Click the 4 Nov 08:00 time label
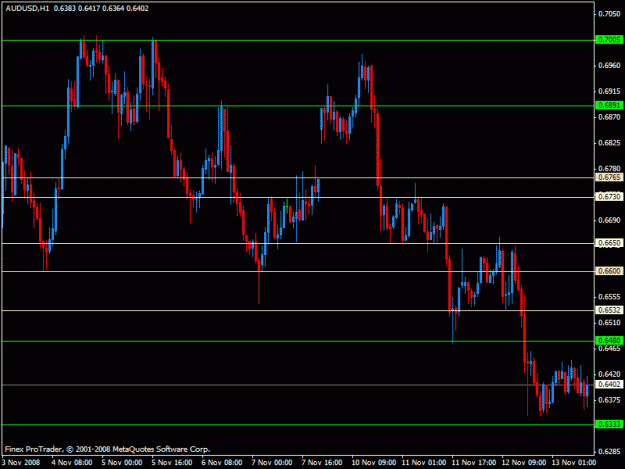Screen dimensions: 625x469 [x=72, y=462]
